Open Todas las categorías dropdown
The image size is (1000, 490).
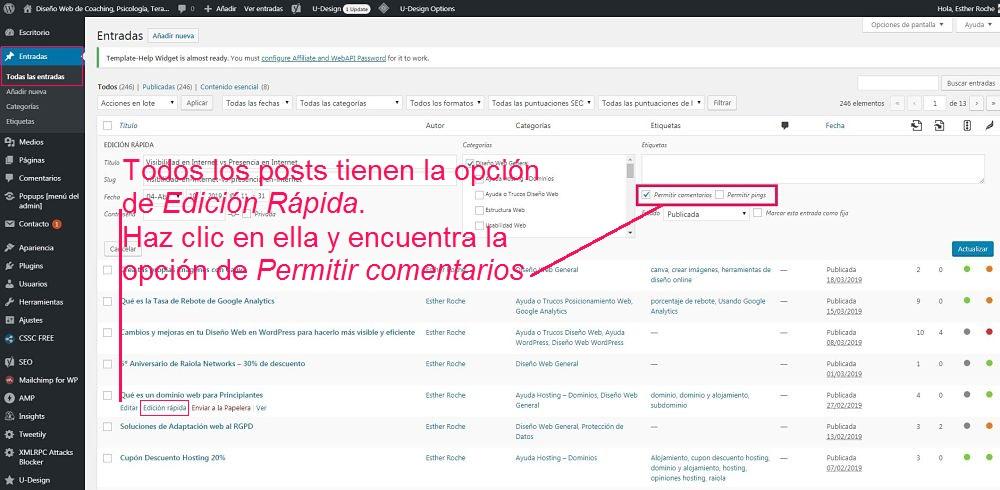pyautogui.click(x=349, y=103)
